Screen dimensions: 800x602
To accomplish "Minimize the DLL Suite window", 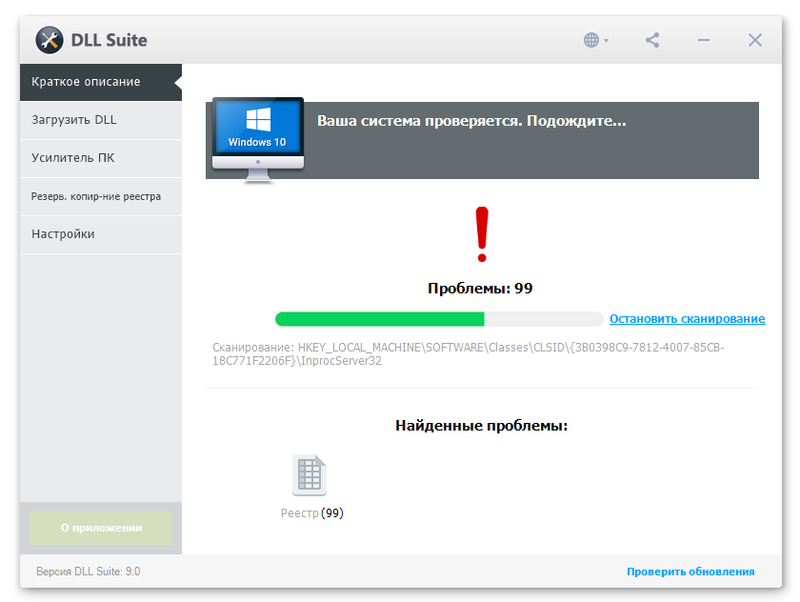I will [704, 40].
